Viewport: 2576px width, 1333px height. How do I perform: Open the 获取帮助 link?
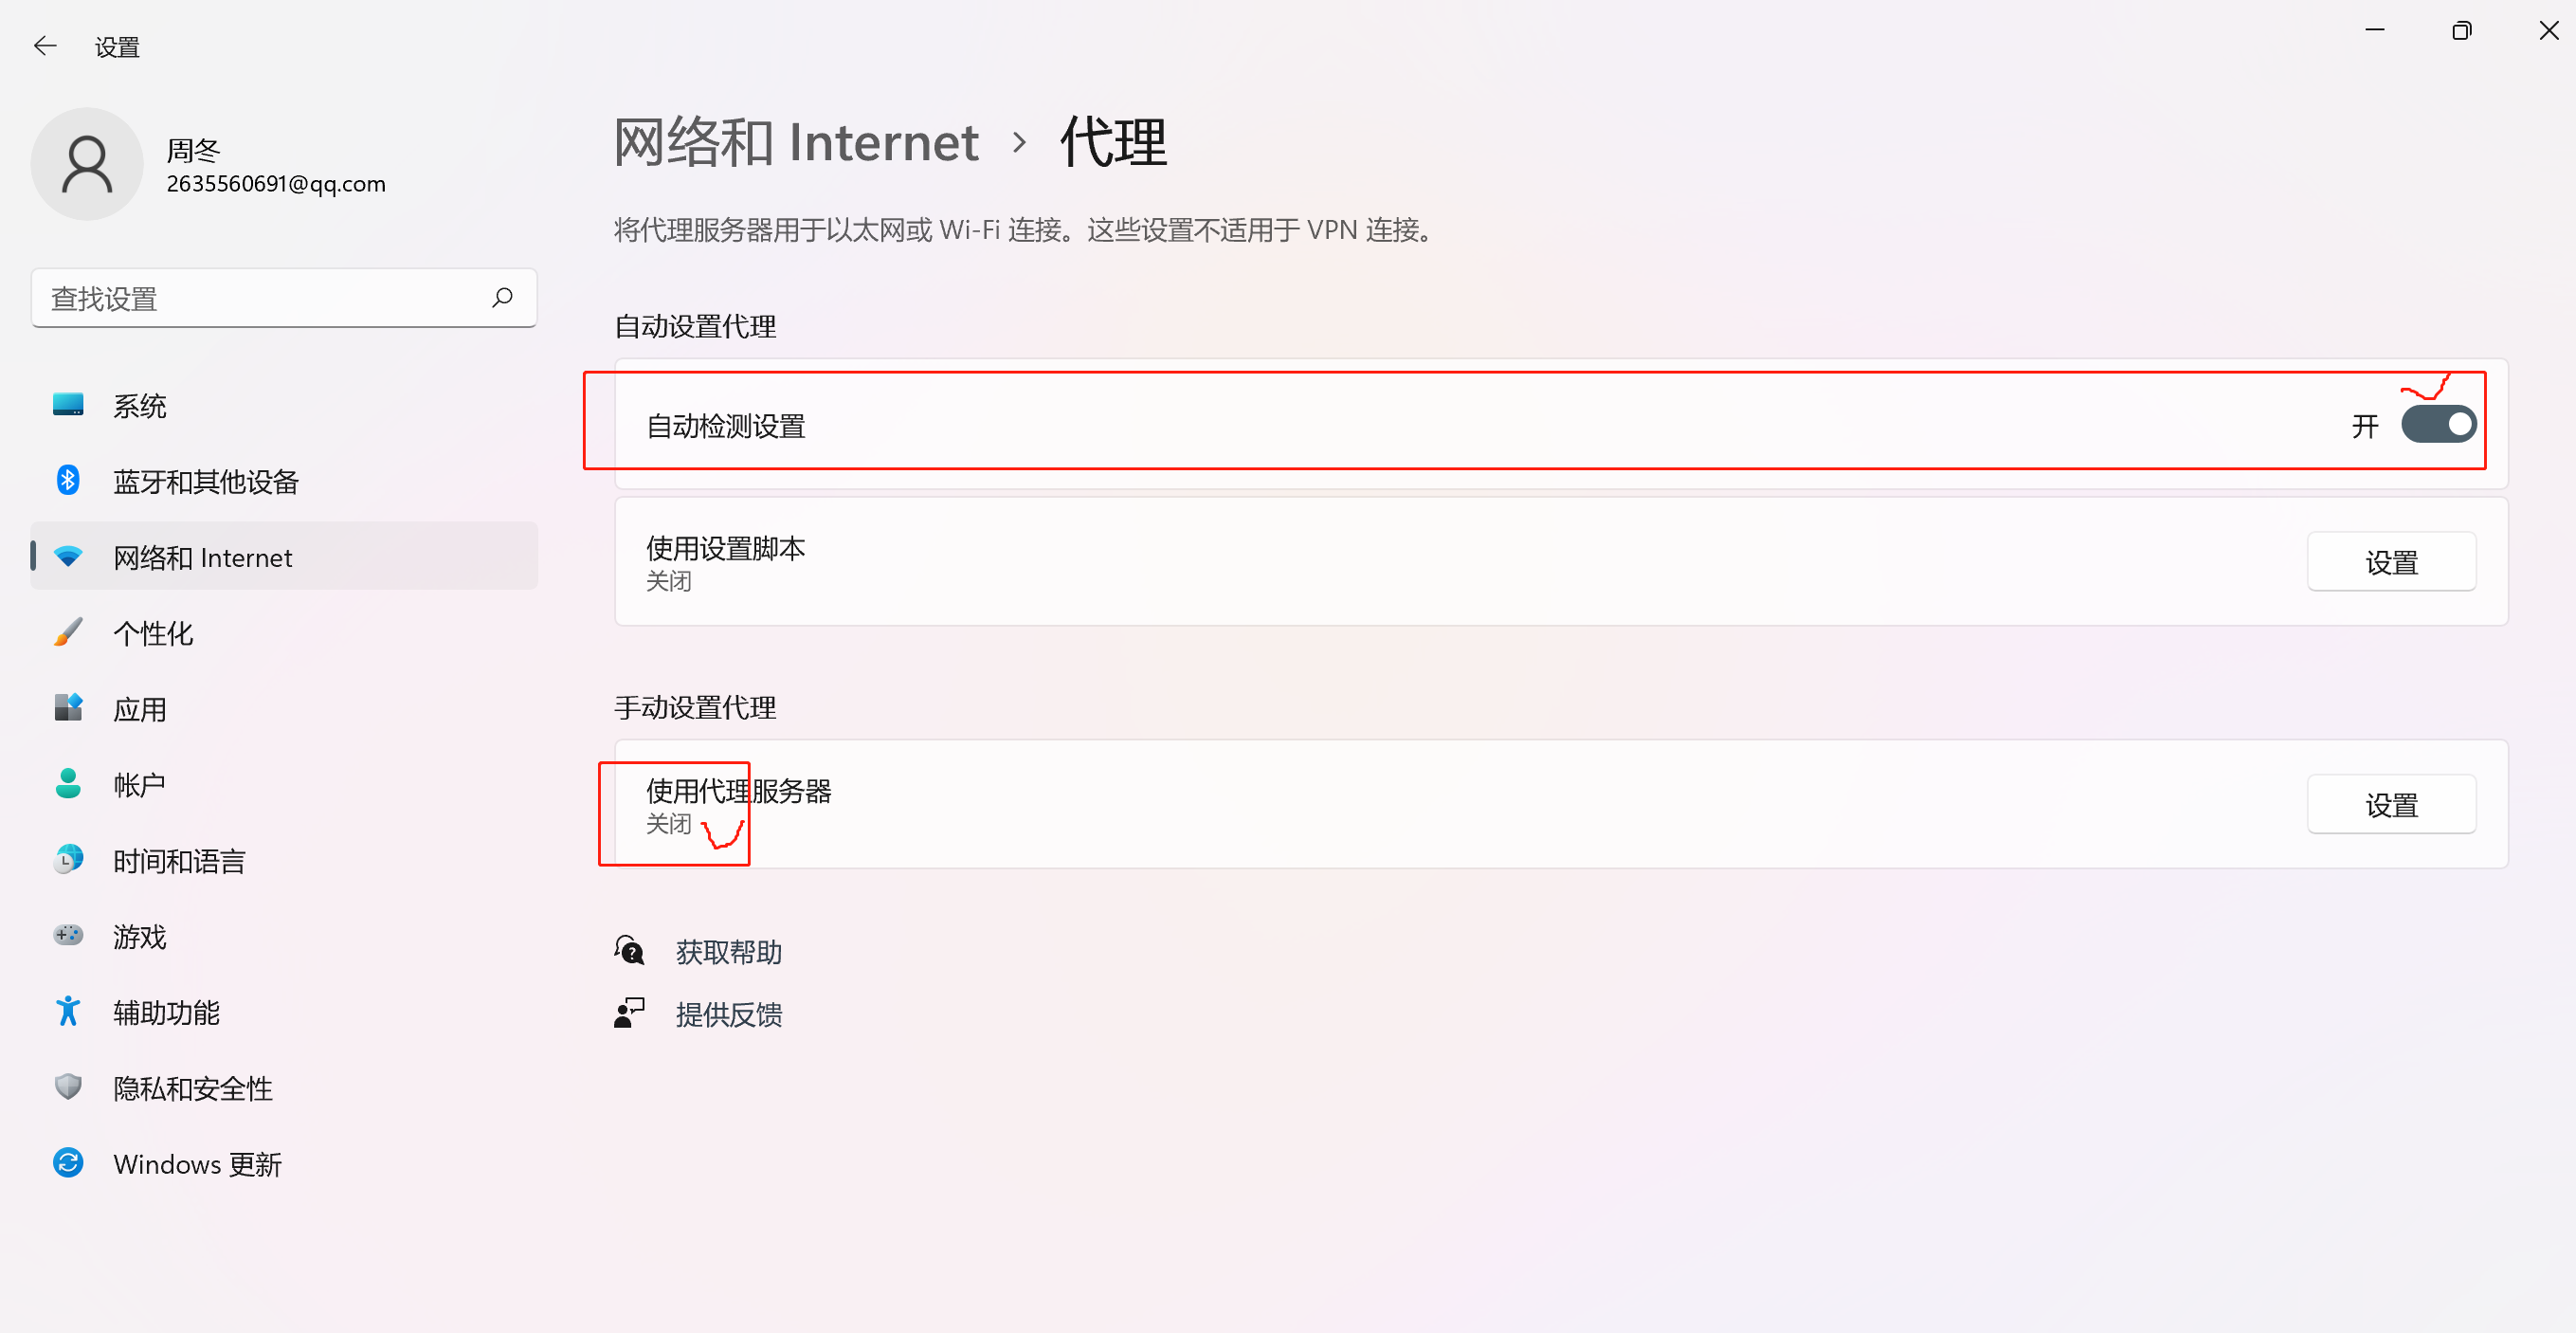[728, 952]
